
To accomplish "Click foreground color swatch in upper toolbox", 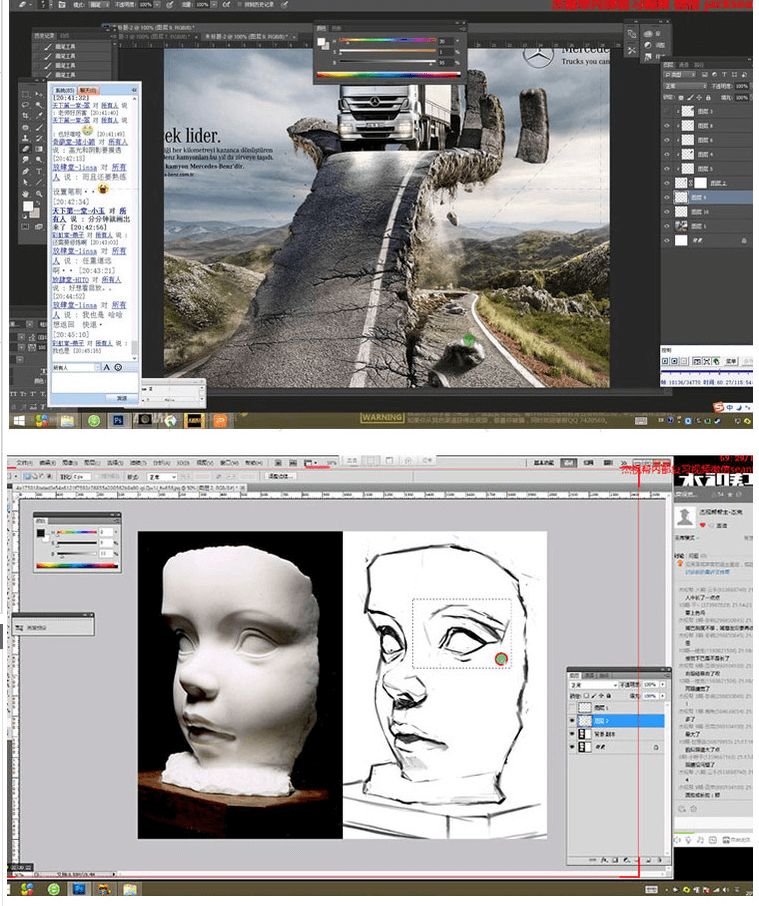I will (x=28, y=206).
